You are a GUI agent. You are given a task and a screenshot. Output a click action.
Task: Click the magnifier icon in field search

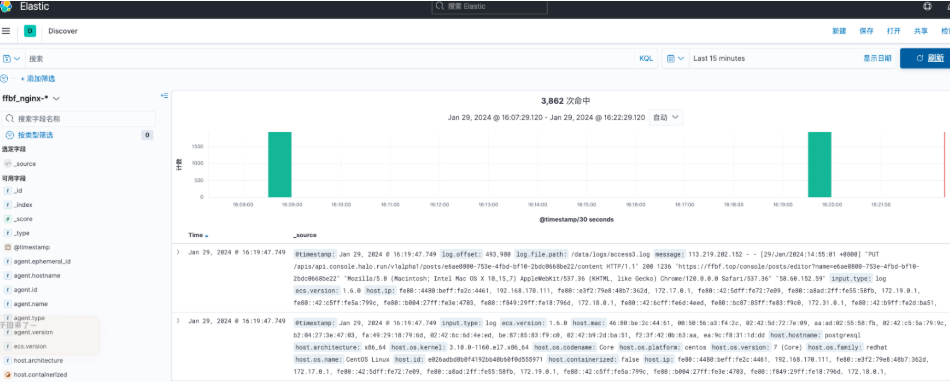pos(10,119)
